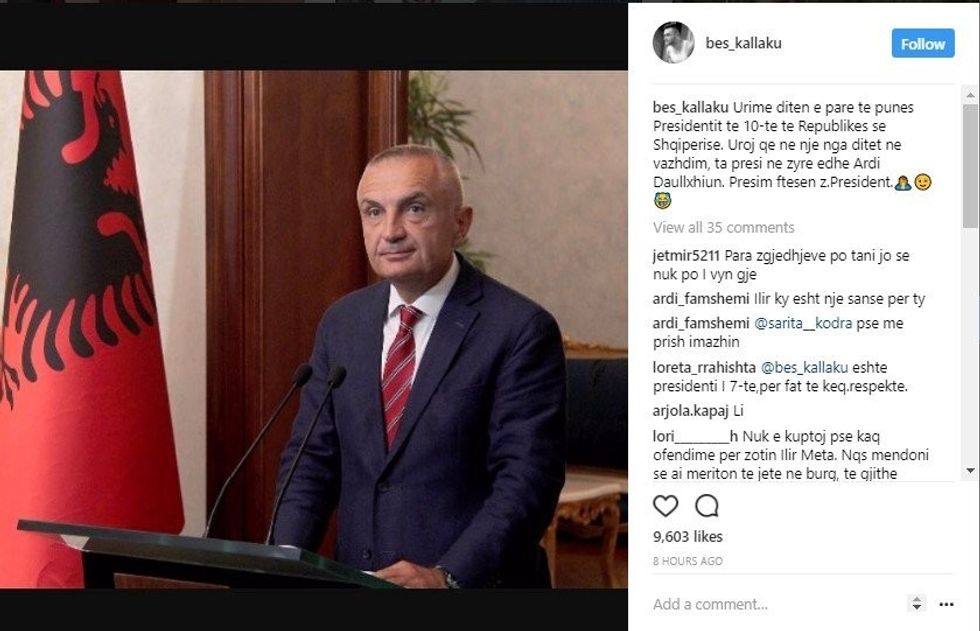Open the 8 hours ago timestamp link

point(688,561)
